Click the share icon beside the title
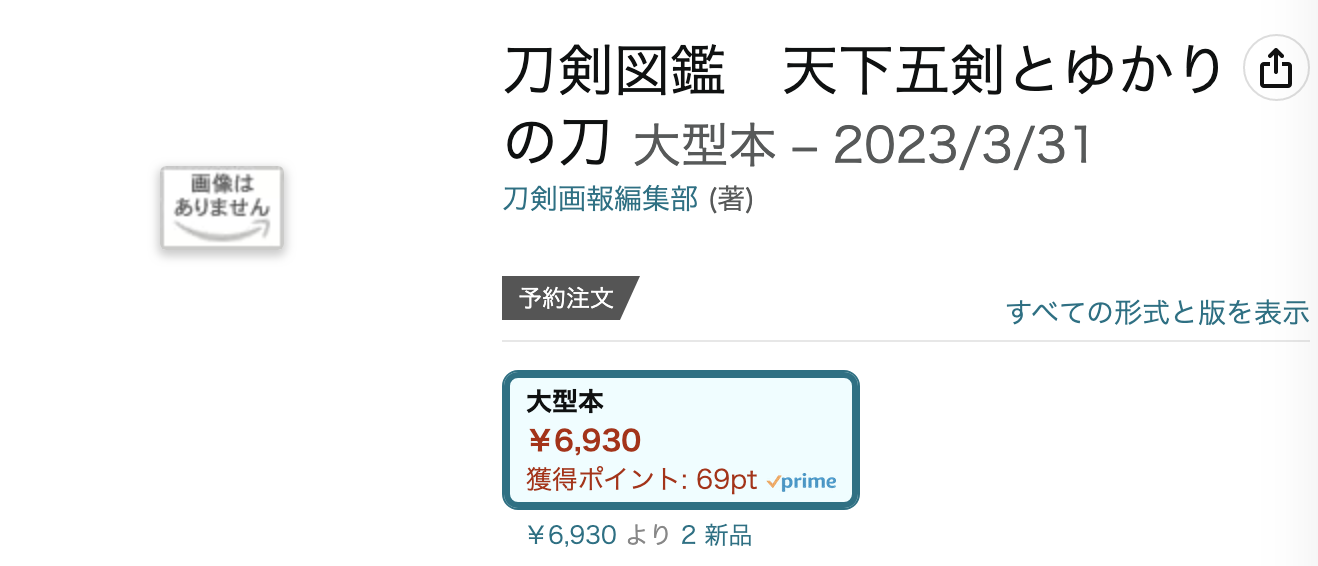This screenshot has width=1318, height=566. 1275,68
